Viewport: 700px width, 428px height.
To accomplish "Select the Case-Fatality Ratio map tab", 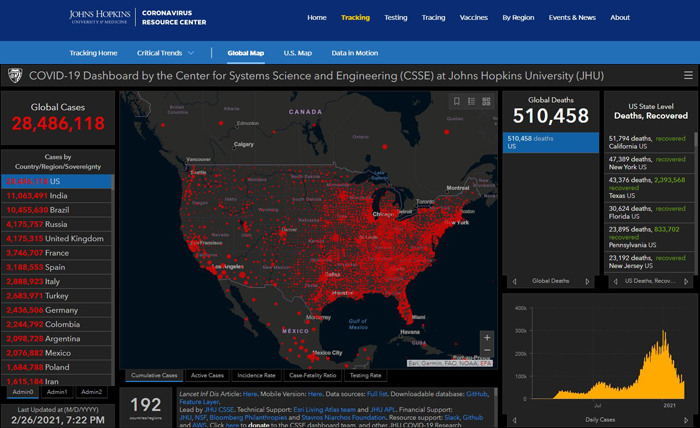I will point(312,376).
